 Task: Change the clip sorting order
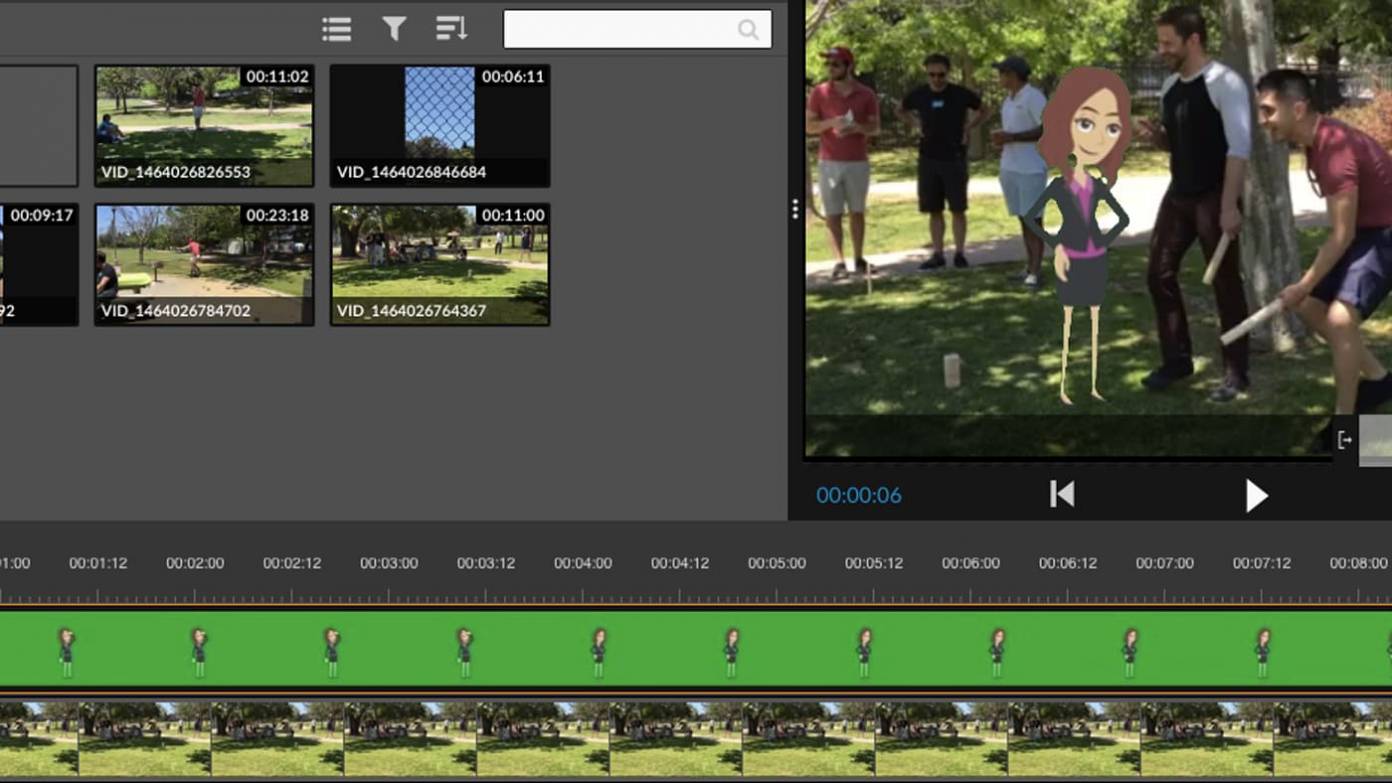click(452, 29)
